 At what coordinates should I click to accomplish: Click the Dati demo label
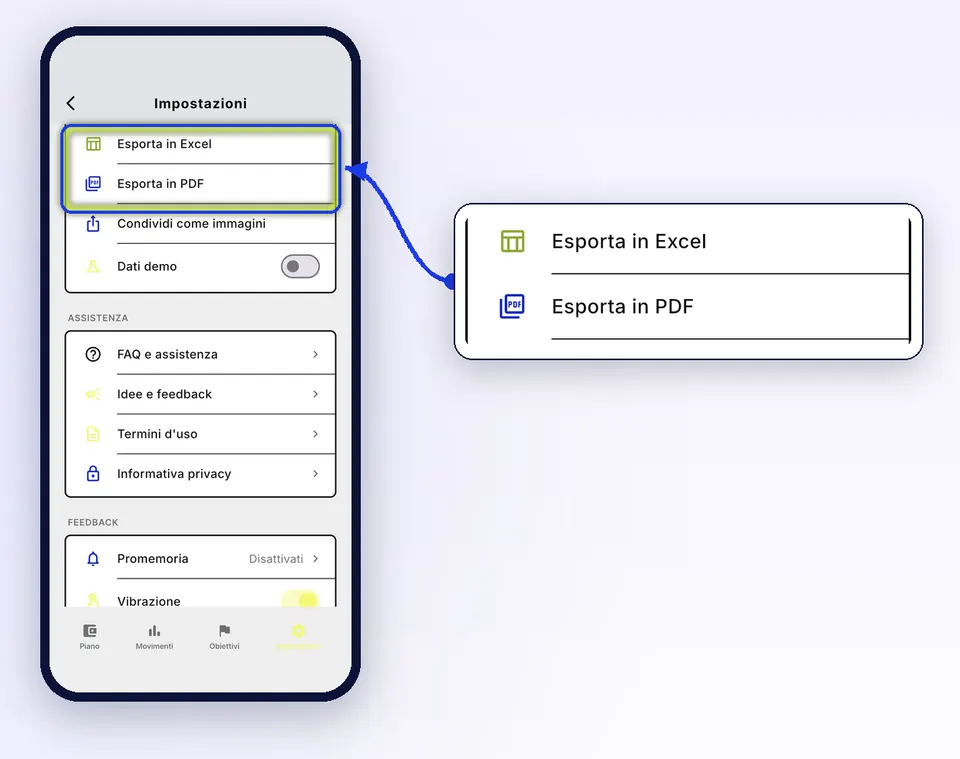147,266
